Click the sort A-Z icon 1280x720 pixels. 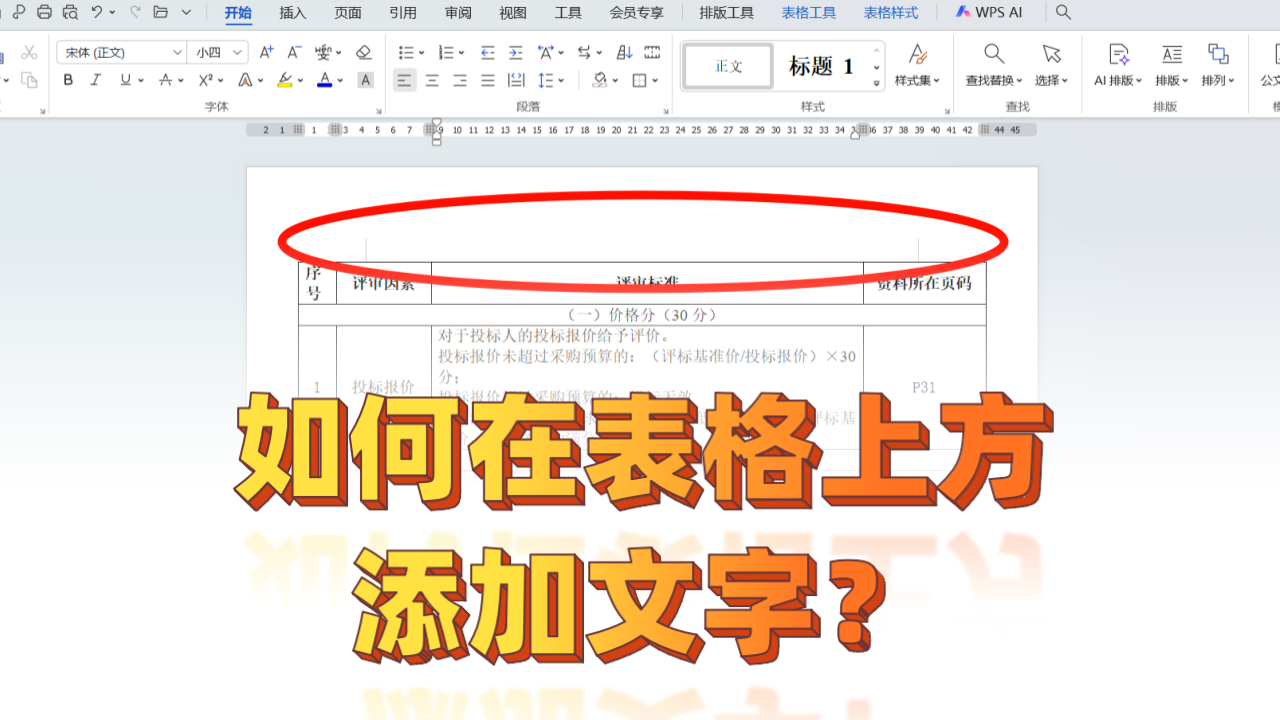tap(624, 52)
